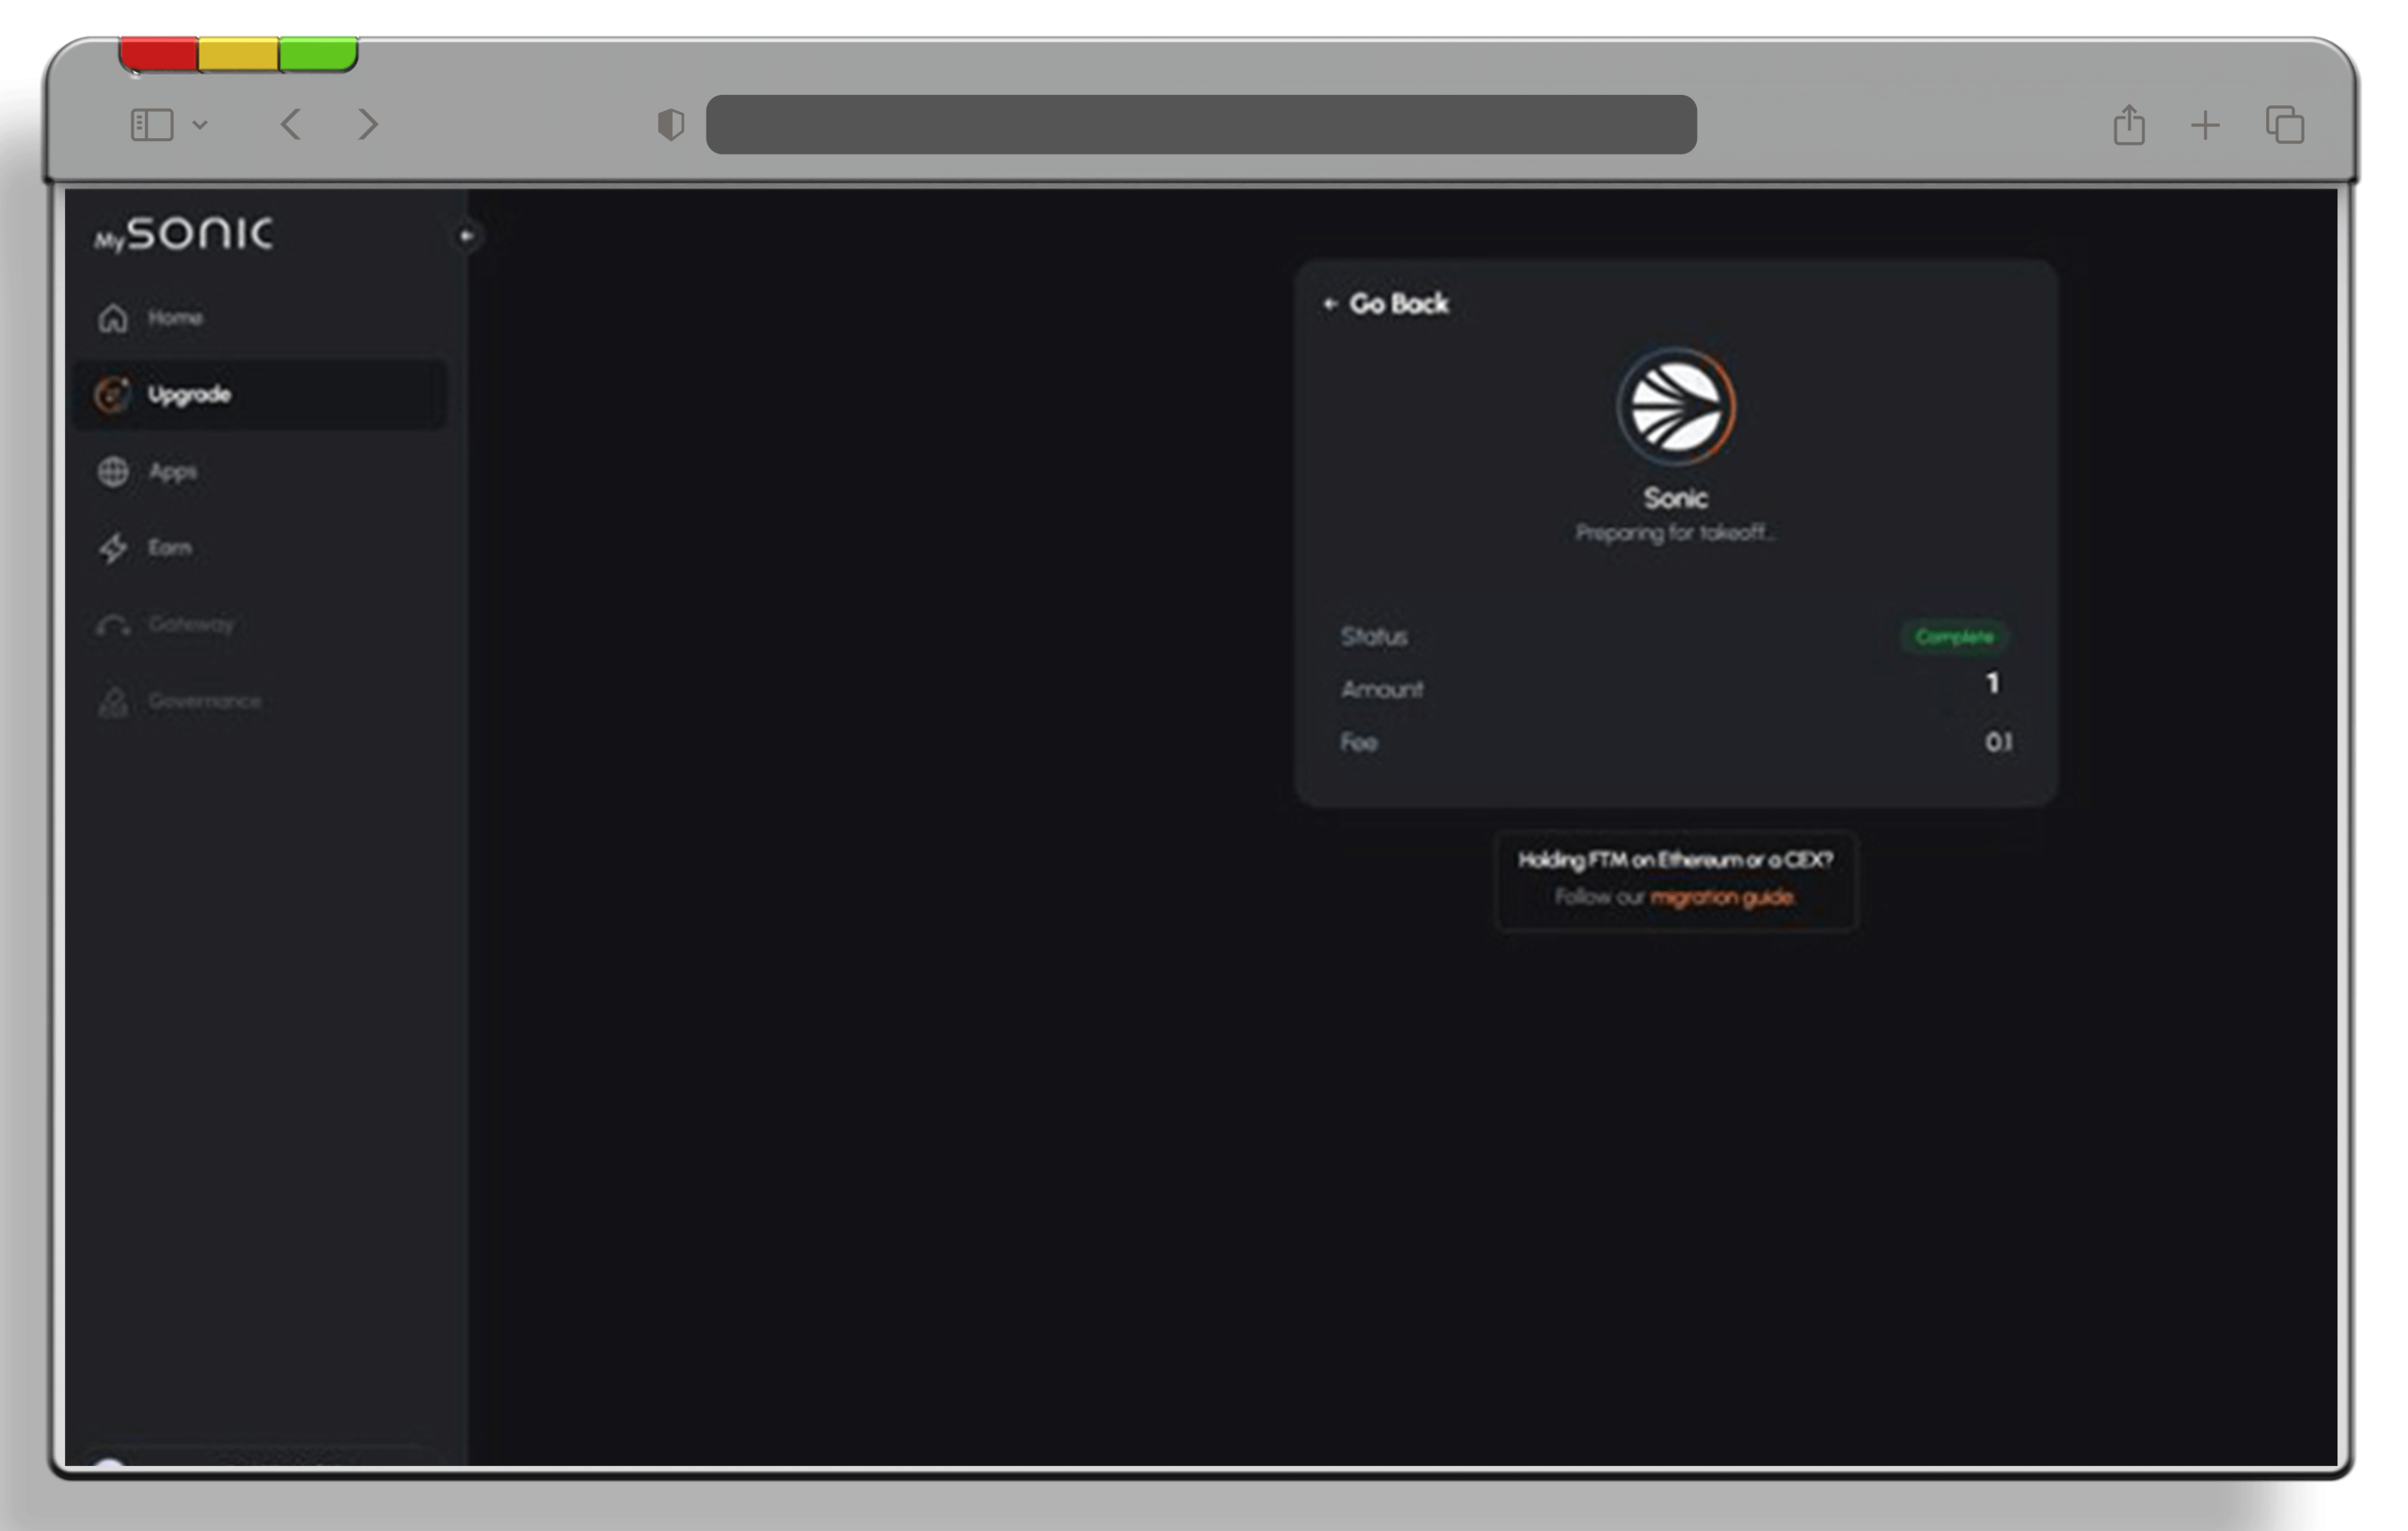
Task: Click the privacy shield icon
Action: pyautogui.click(x=671, y=125)
